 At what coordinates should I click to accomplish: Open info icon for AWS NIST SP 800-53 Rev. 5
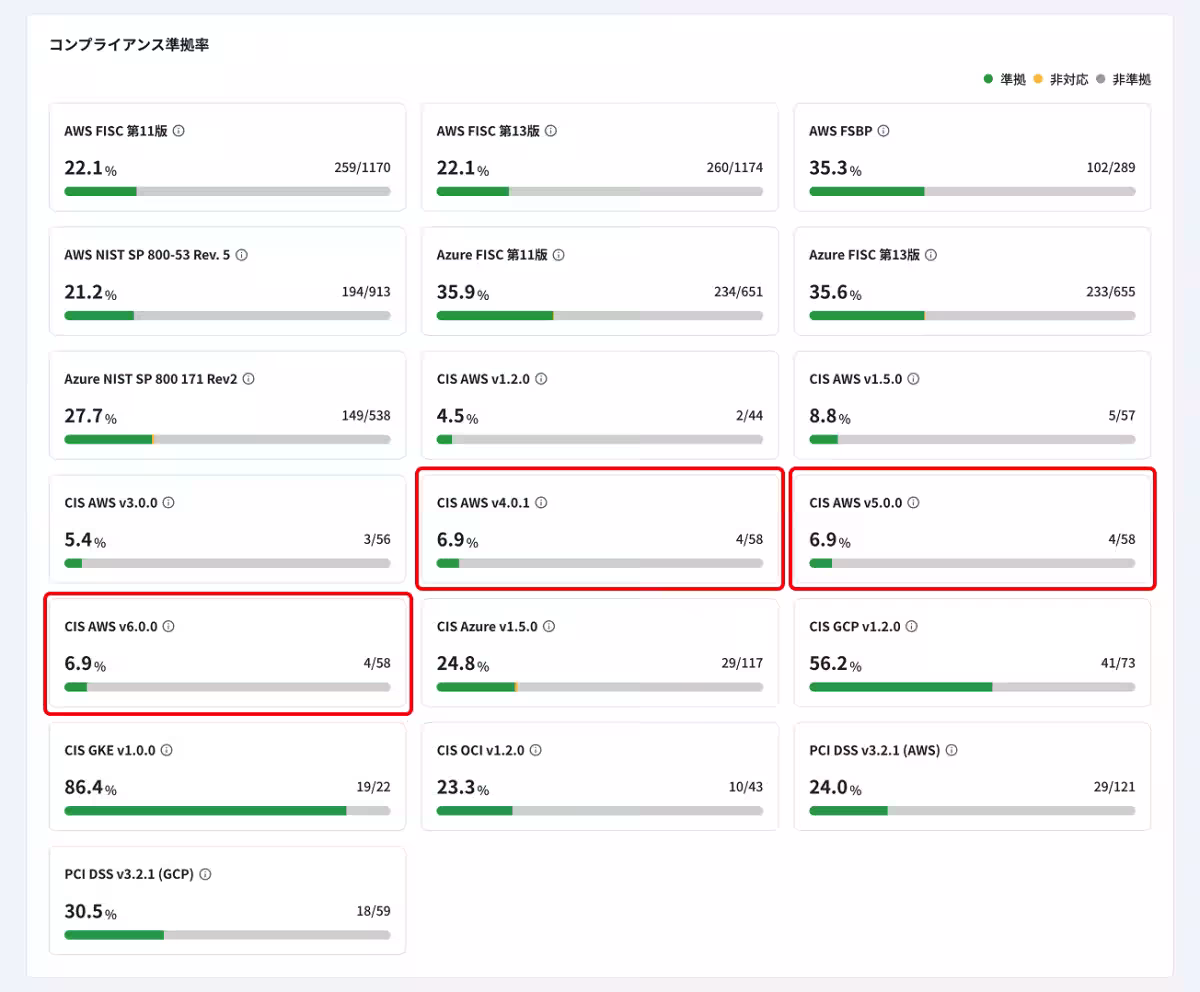point(242,255)
